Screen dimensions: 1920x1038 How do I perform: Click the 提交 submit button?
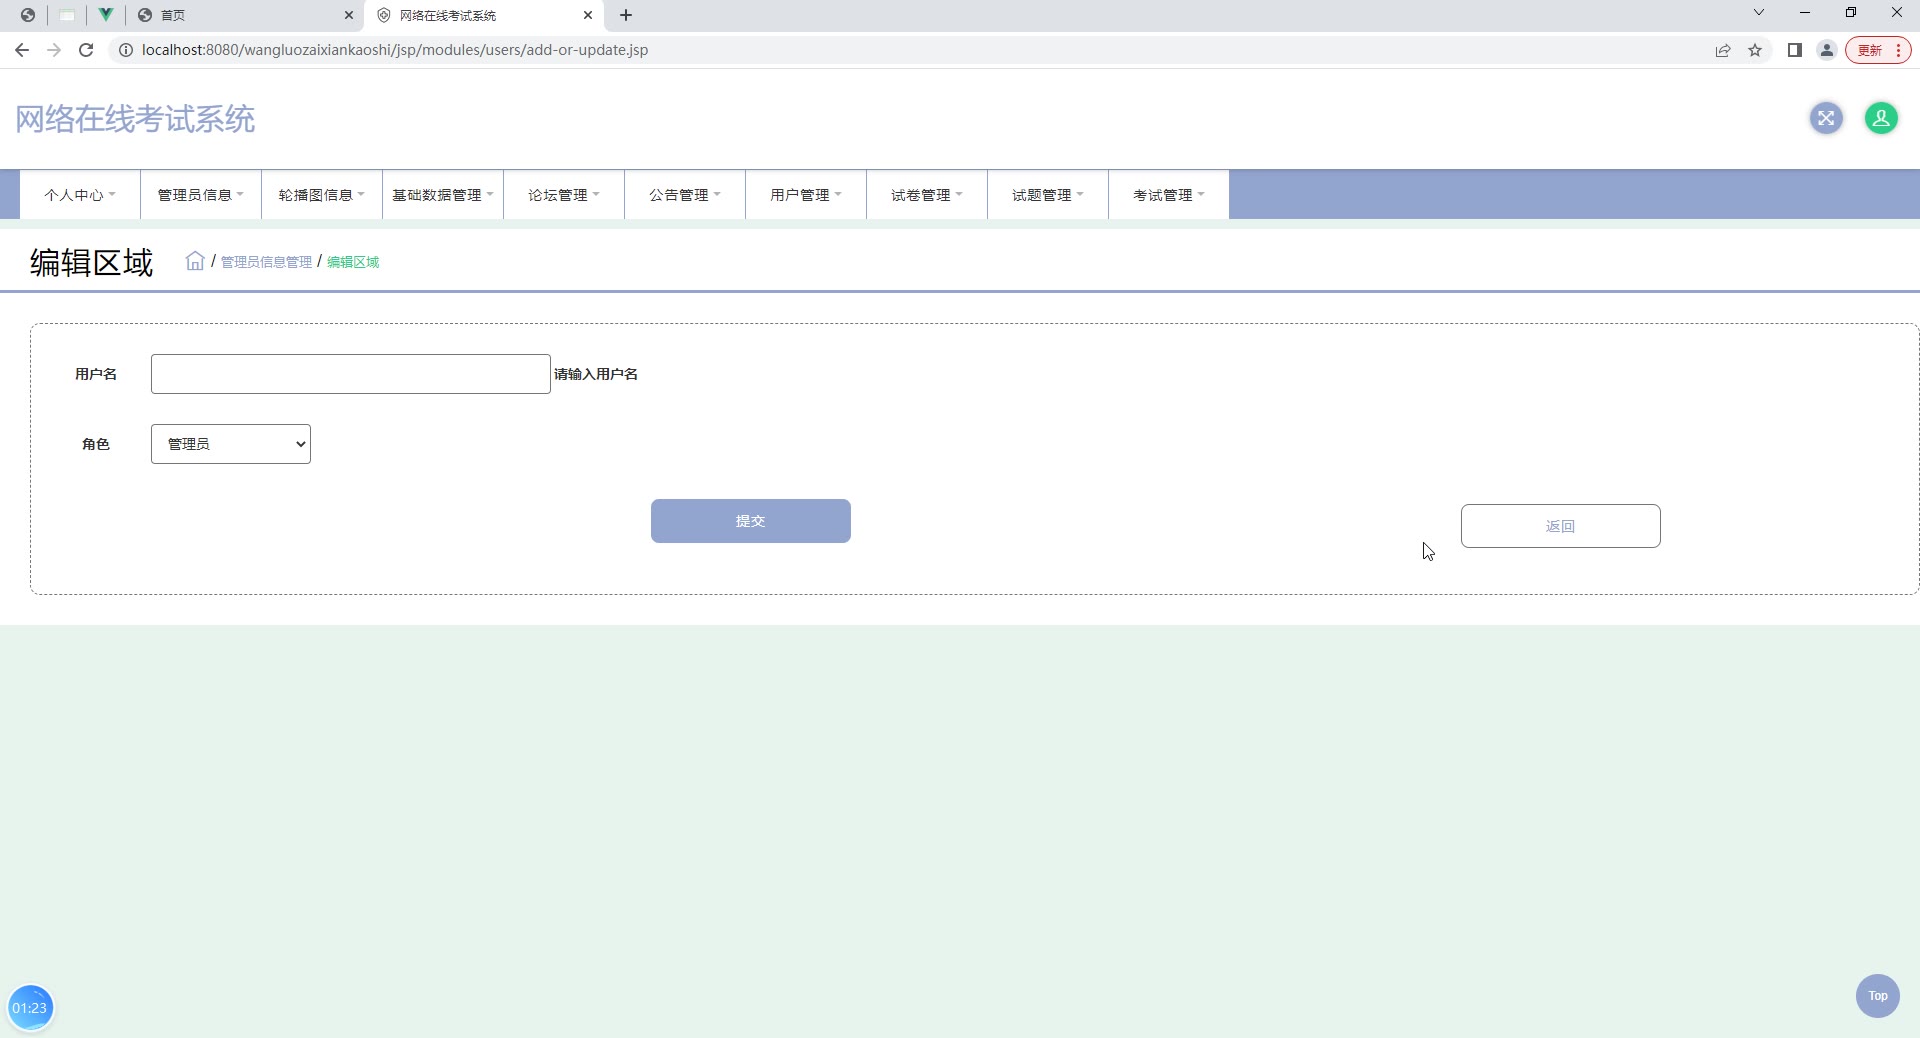(751, 521)
